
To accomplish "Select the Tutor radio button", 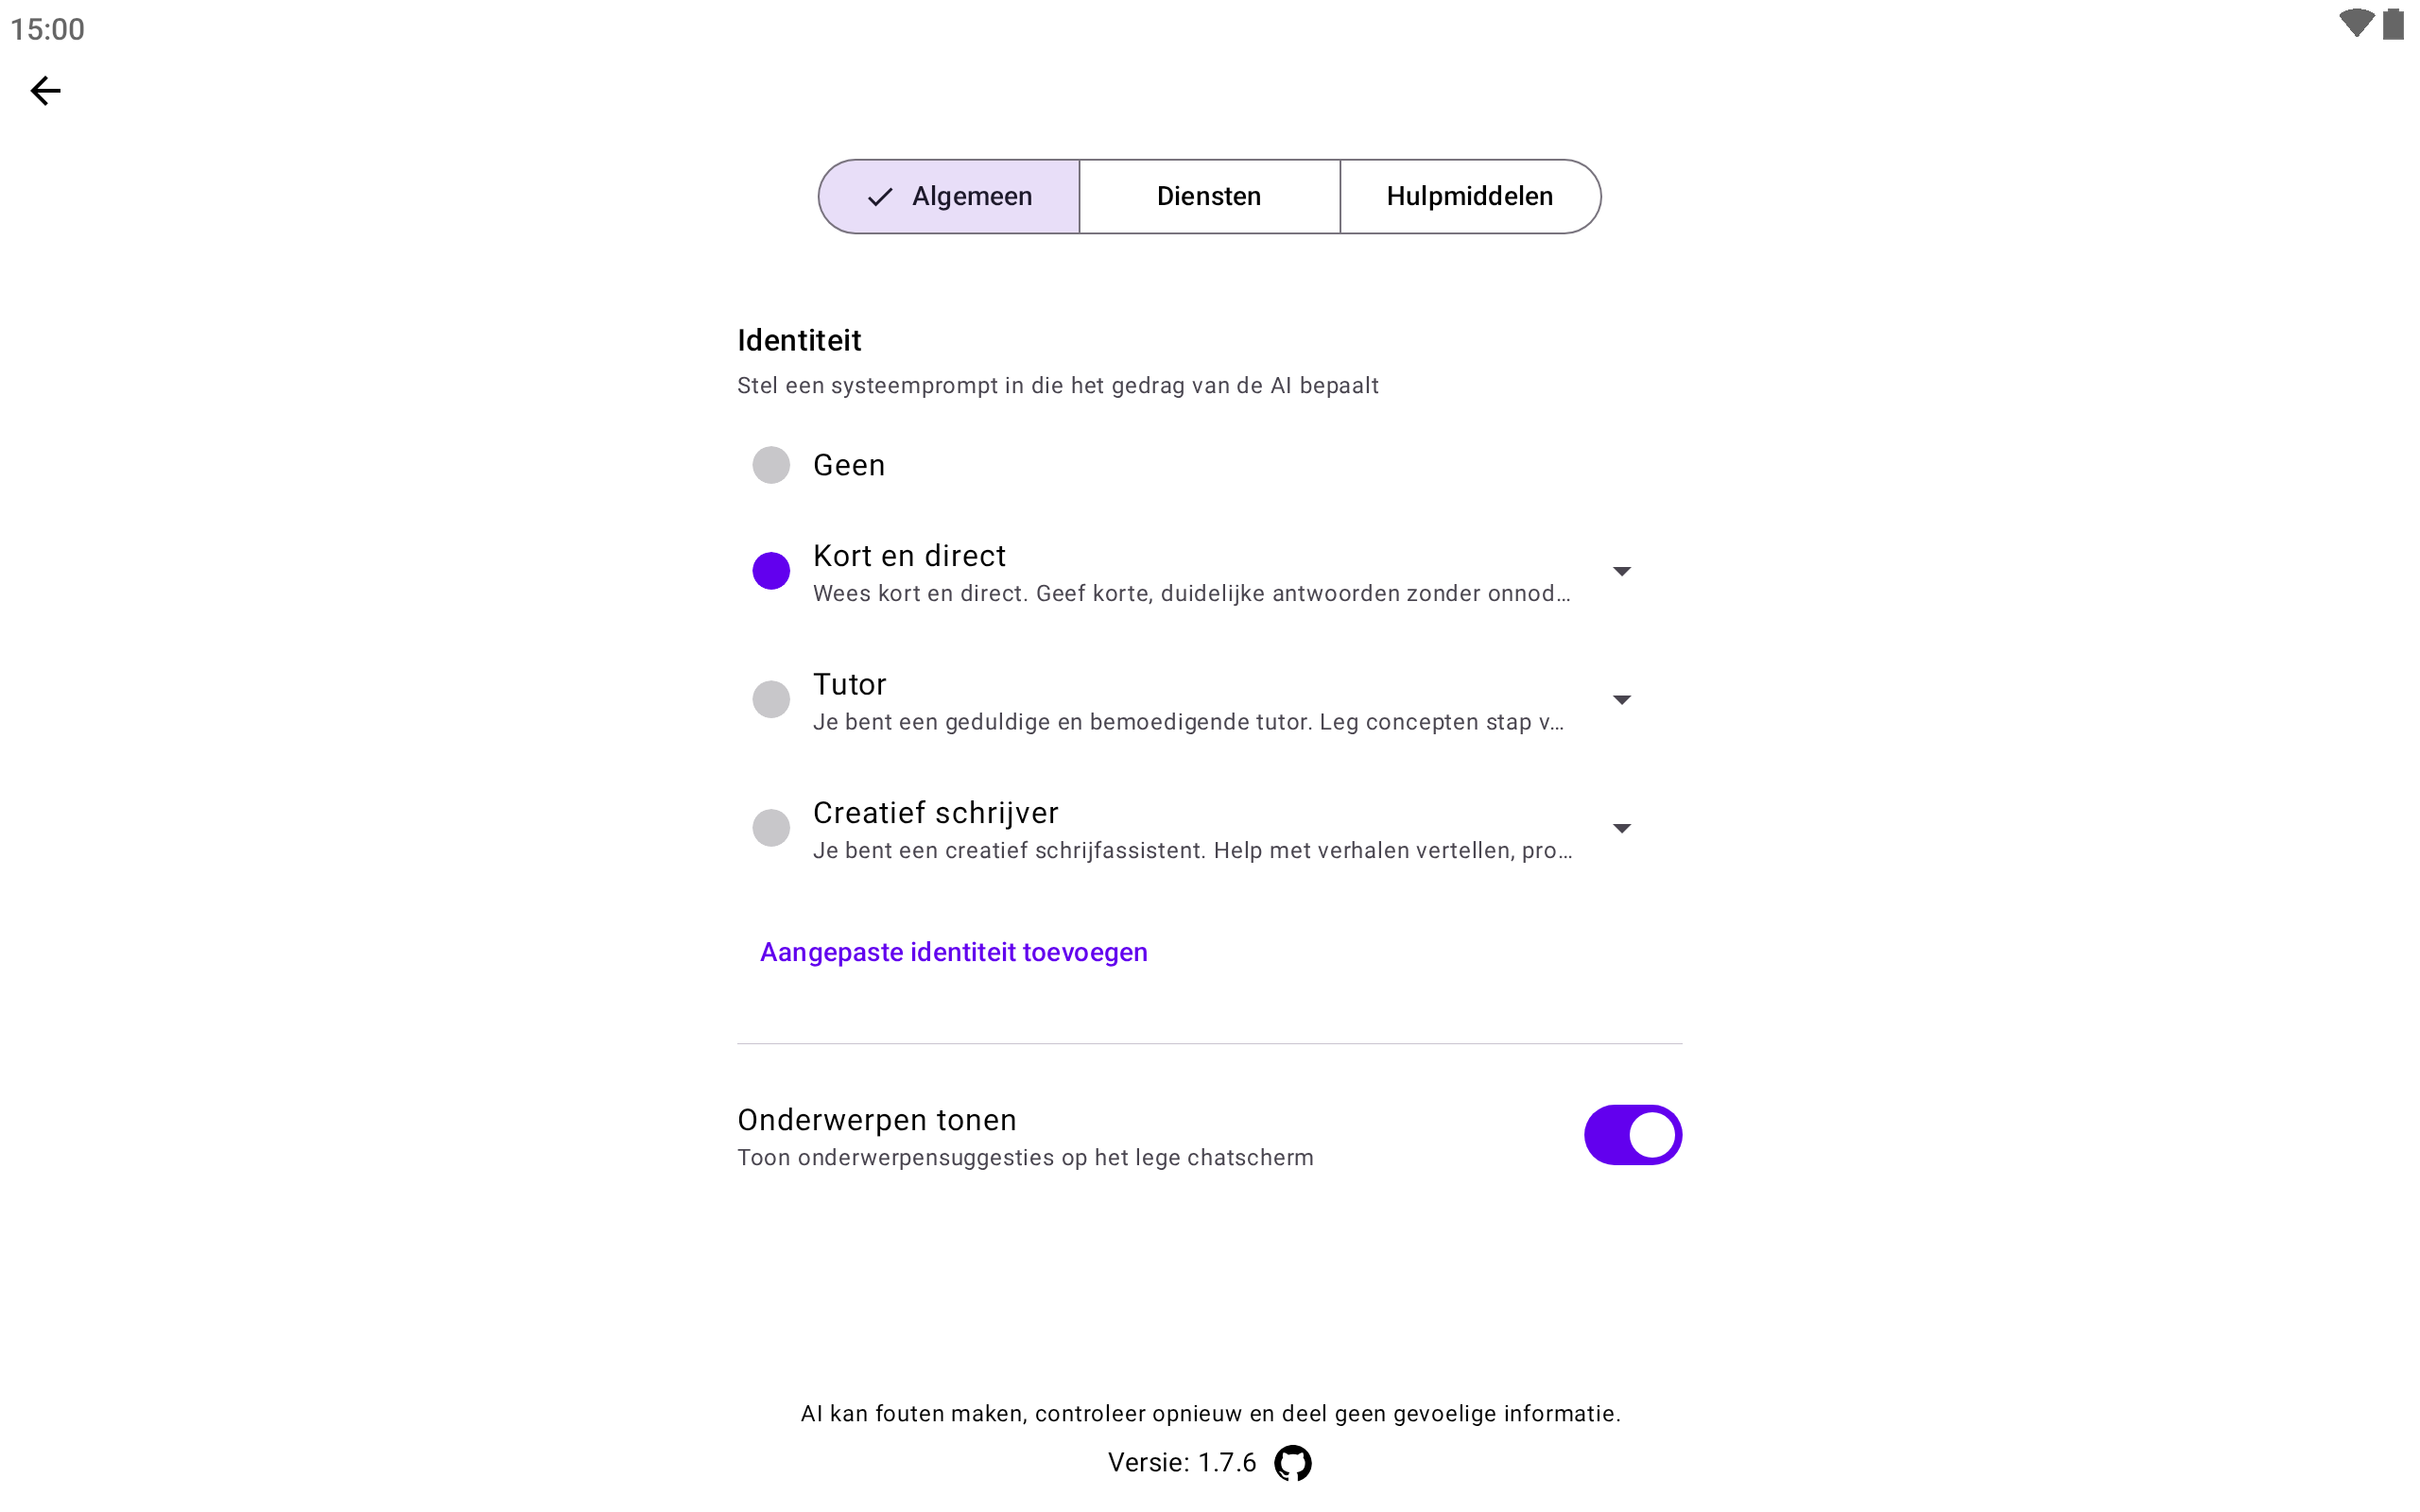I will [771, 699].
